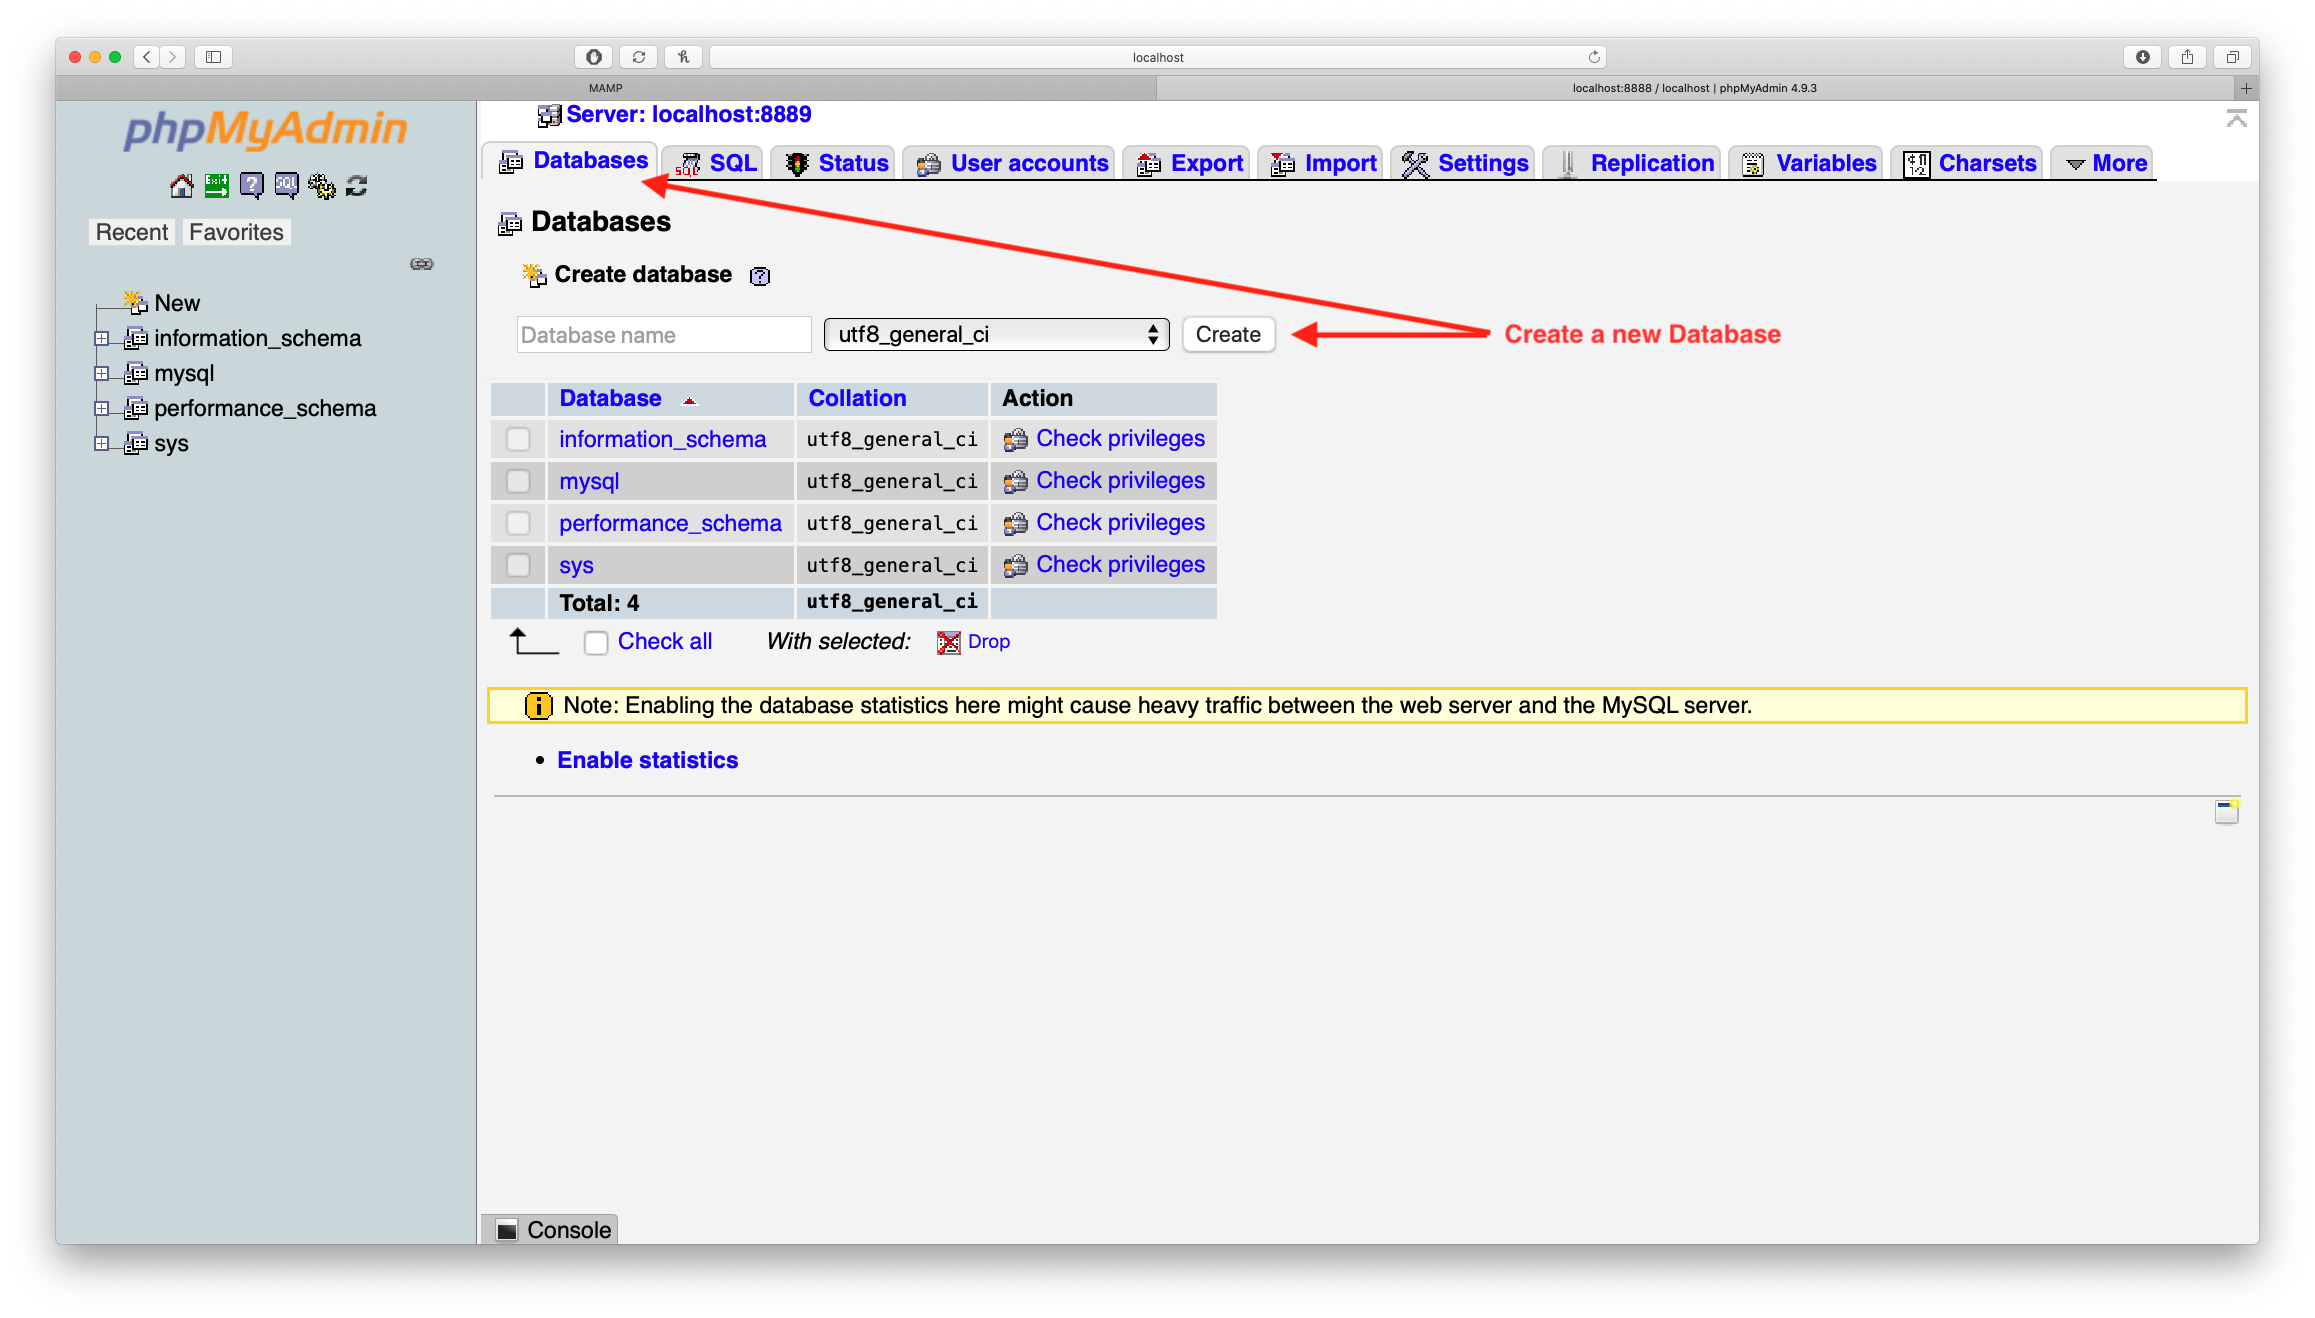Open the phpMyAdmin Home icon
Viewport: 2315px width, 1318px height.
point(181,186)
